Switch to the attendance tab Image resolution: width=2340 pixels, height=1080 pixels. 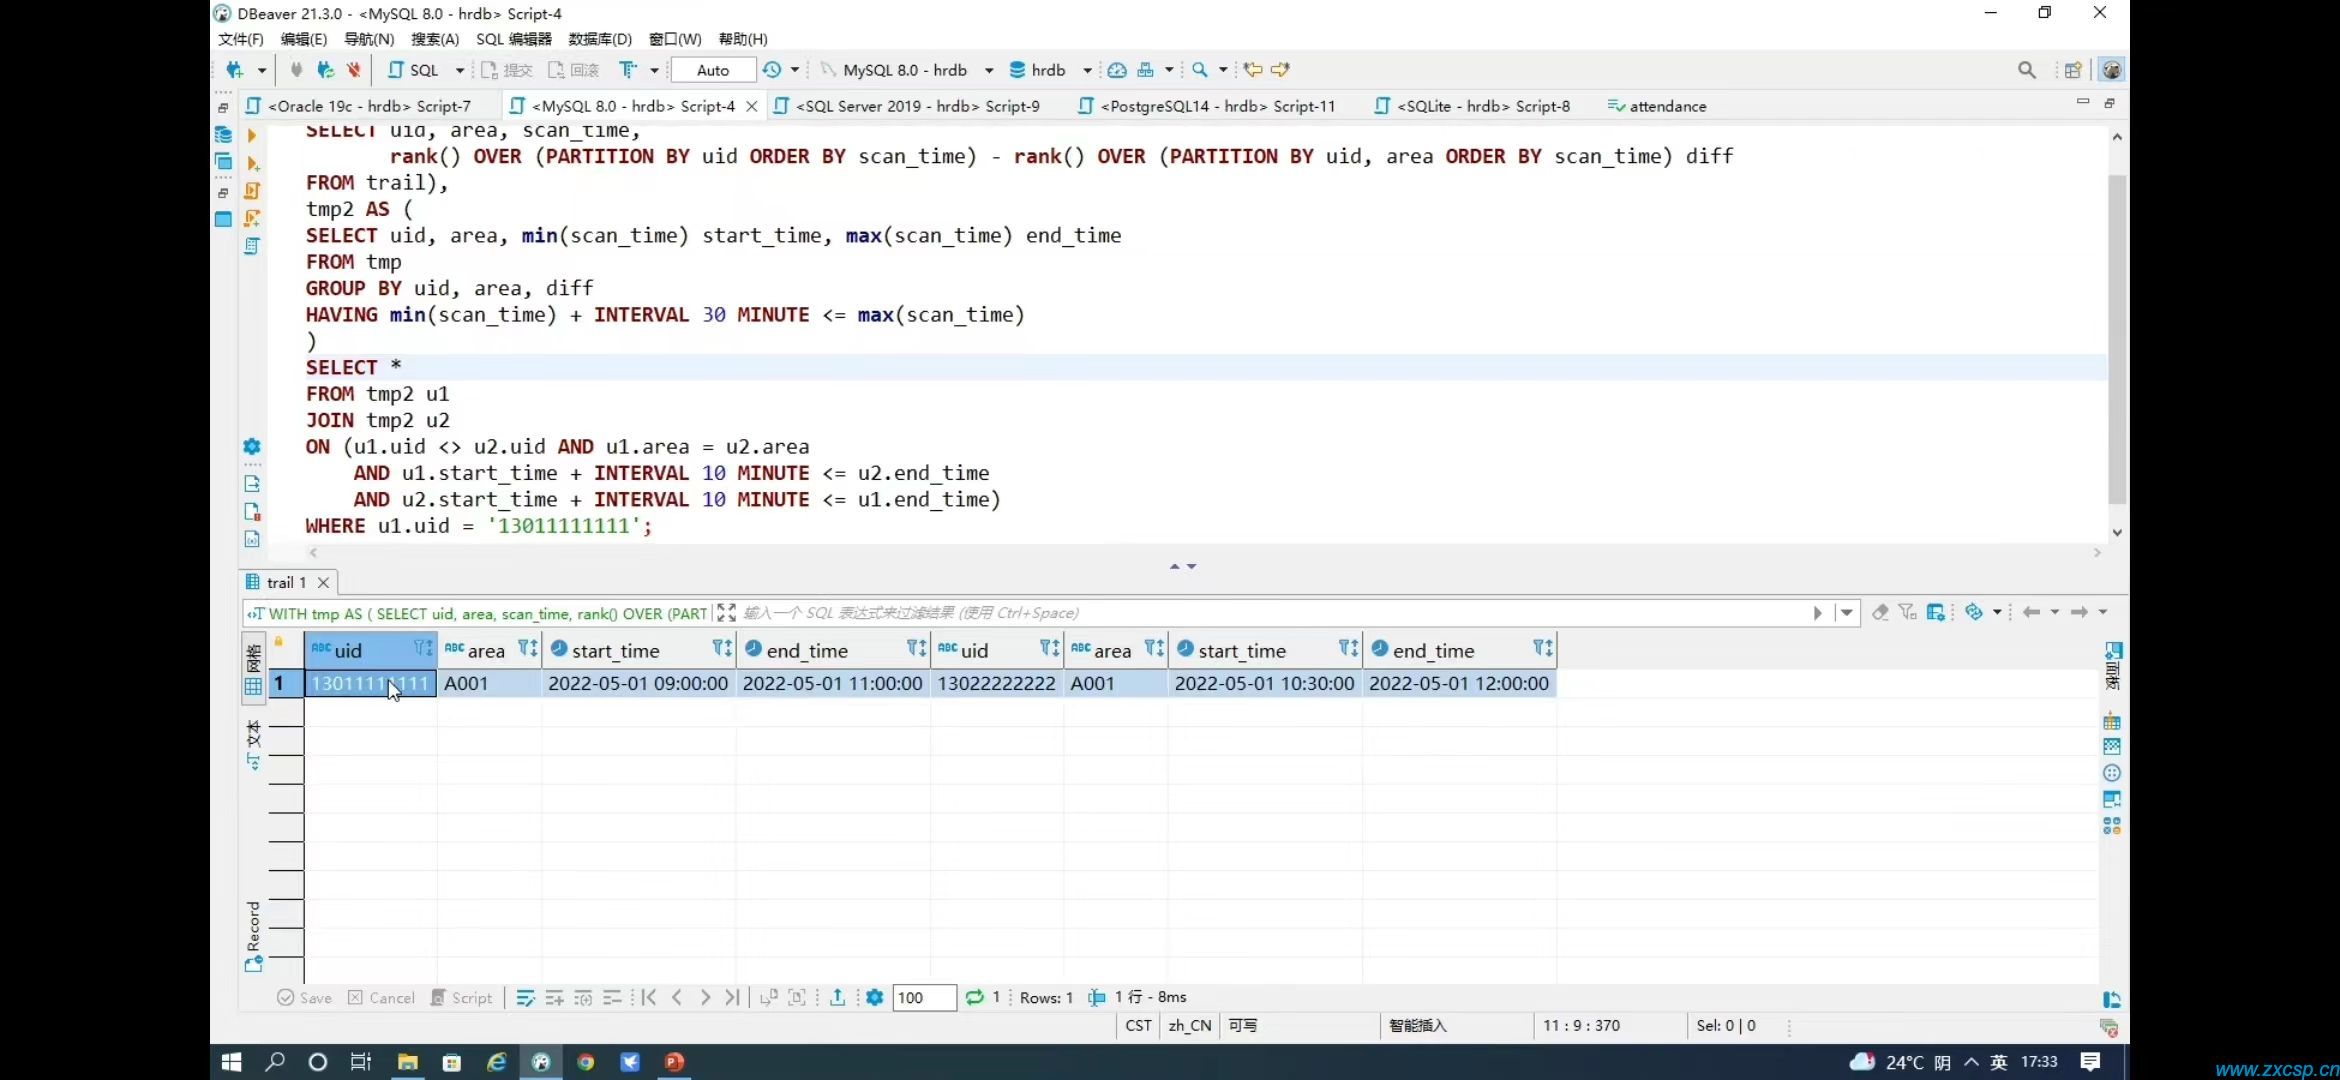pos(1656,106)
